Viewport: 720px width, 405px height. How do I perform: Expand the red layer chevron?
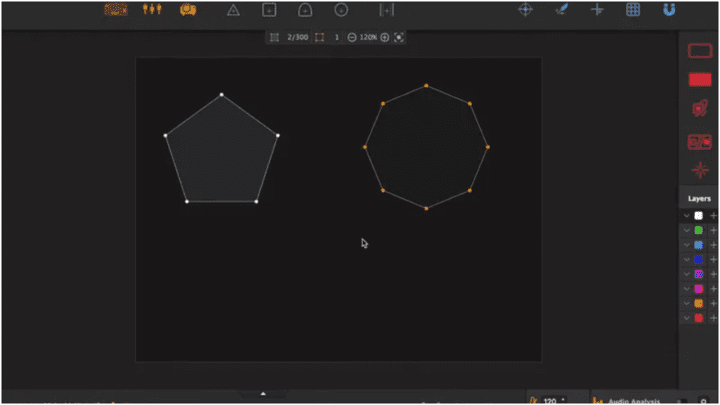click(686, 318)
